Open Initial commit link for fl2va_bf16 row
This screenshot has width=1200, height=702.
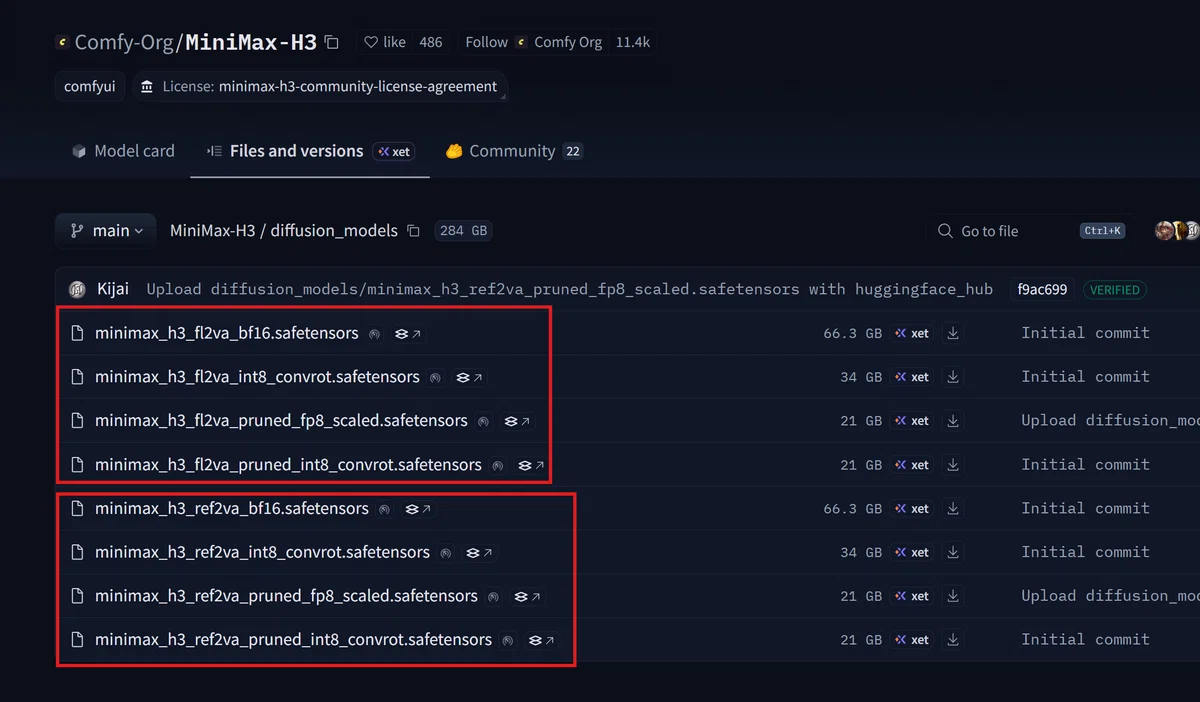pos(1085,333)
